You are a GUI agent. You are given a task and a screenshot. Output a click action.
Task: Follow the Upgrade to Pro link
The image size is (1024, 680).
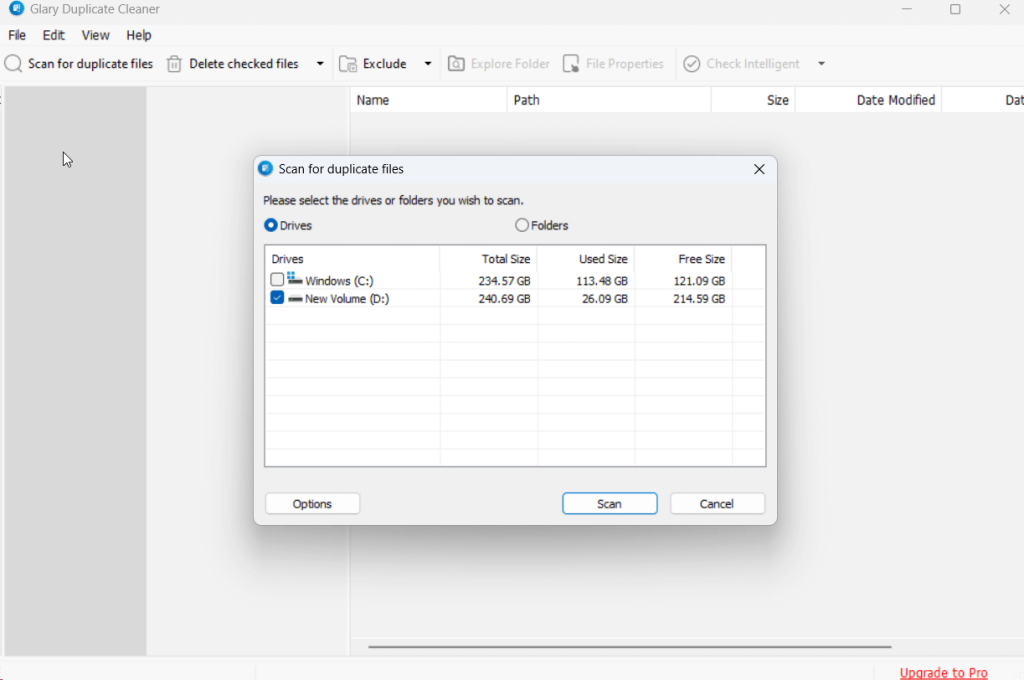click(x=943, y=672)
